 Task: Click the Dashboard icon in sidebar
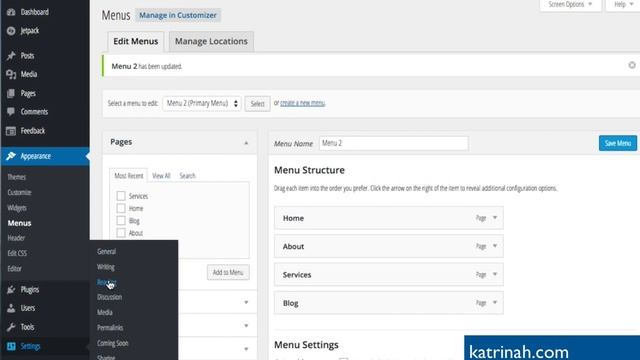11,12
